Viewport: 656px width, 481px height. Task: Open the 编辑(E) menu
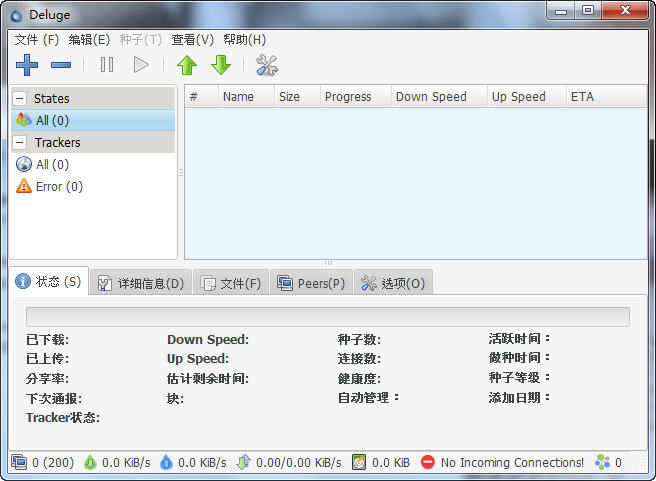tap(89, 40)
